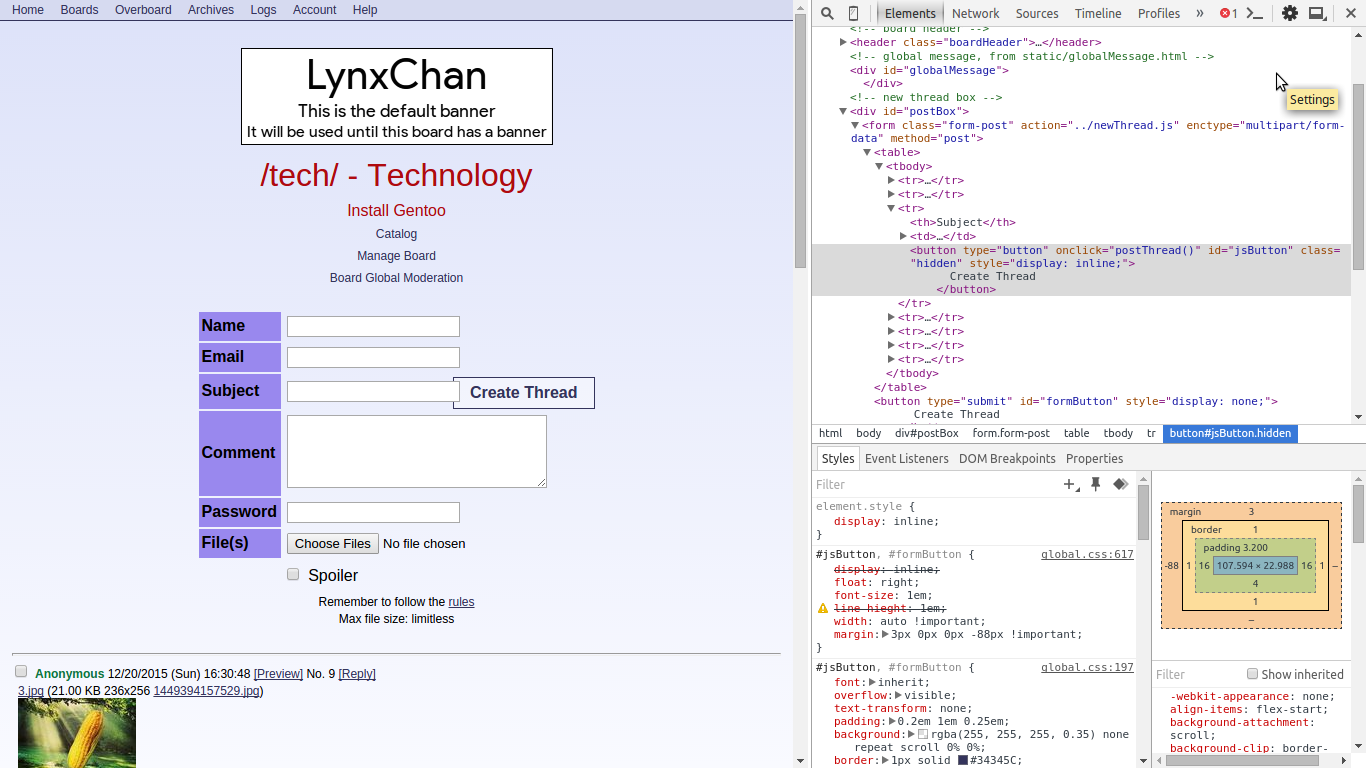Enable the Show inherited checkbox

point(1252,674)
